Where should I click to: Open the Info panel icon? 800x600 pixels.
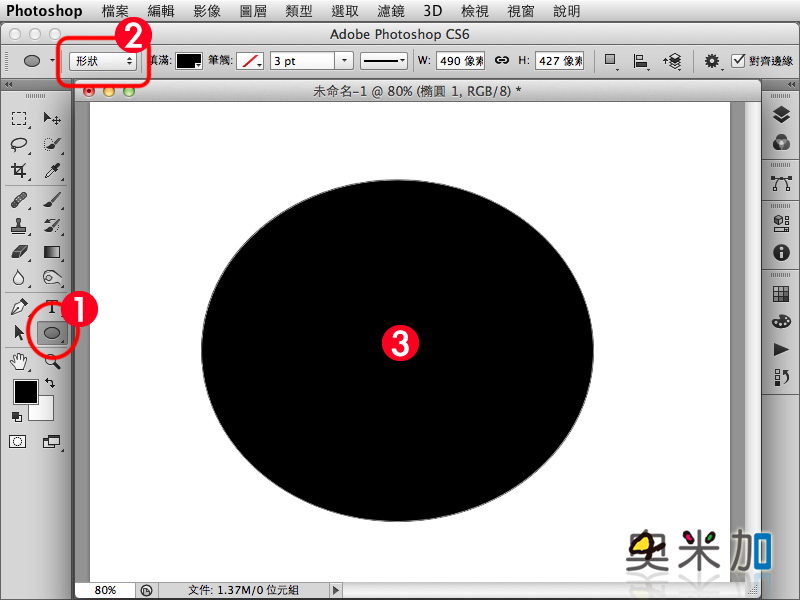(x=781, y=252)
